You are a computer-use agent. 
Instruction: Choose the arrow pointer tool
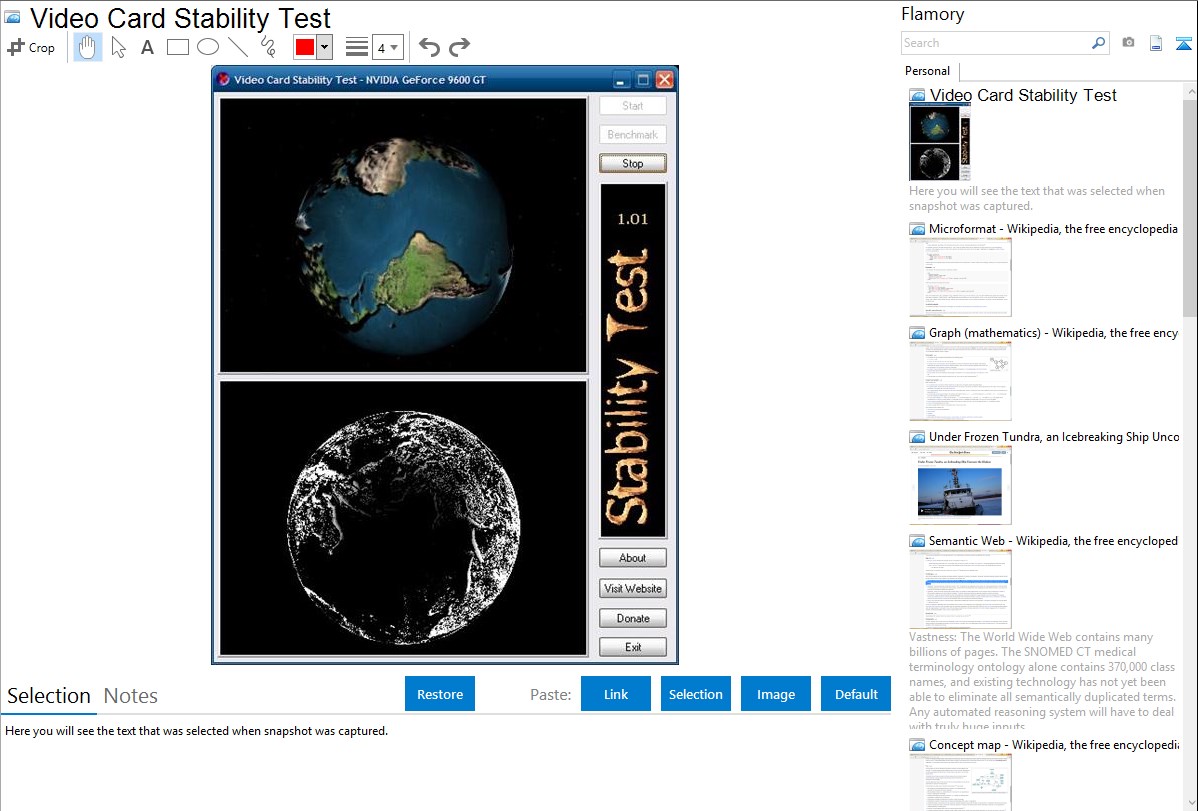click(118, 47)
